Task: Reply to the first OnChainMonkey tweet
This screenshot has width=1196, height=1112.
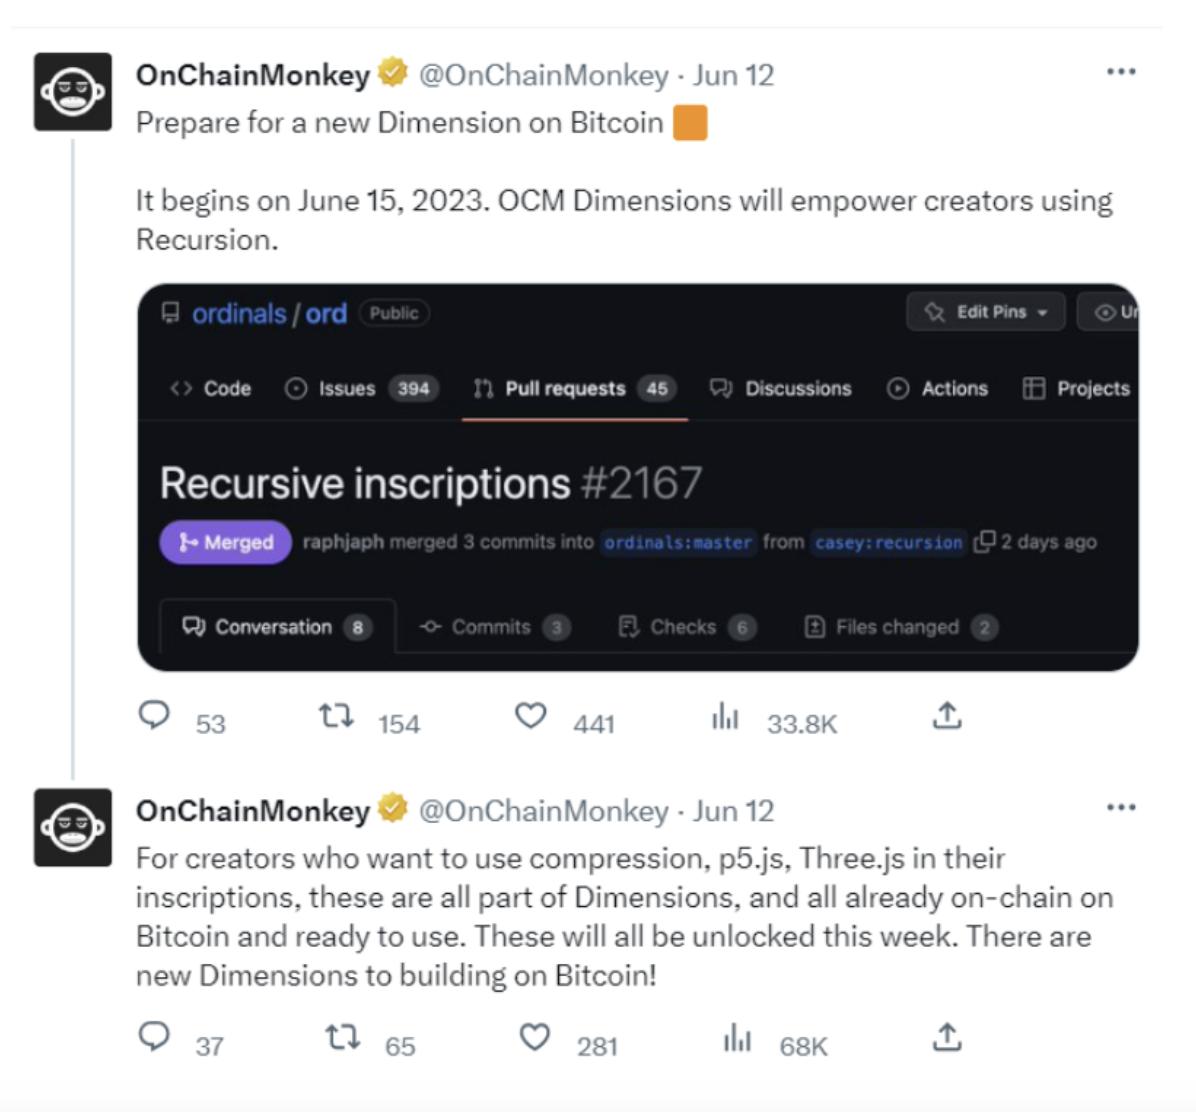Action: tap(154, 716)
